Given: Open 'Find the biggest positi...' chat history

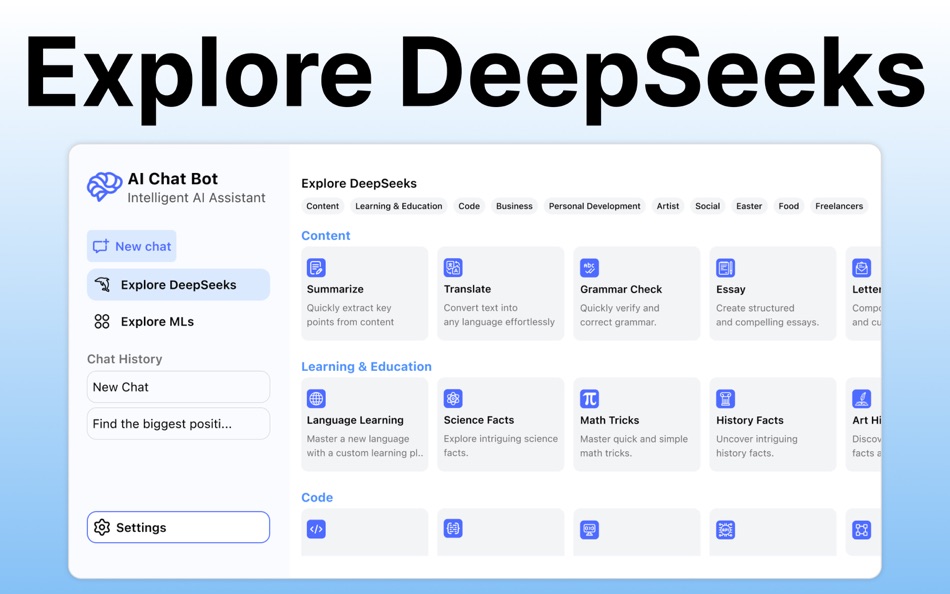Looking at the screenshot, I should (x=178, y=424).
